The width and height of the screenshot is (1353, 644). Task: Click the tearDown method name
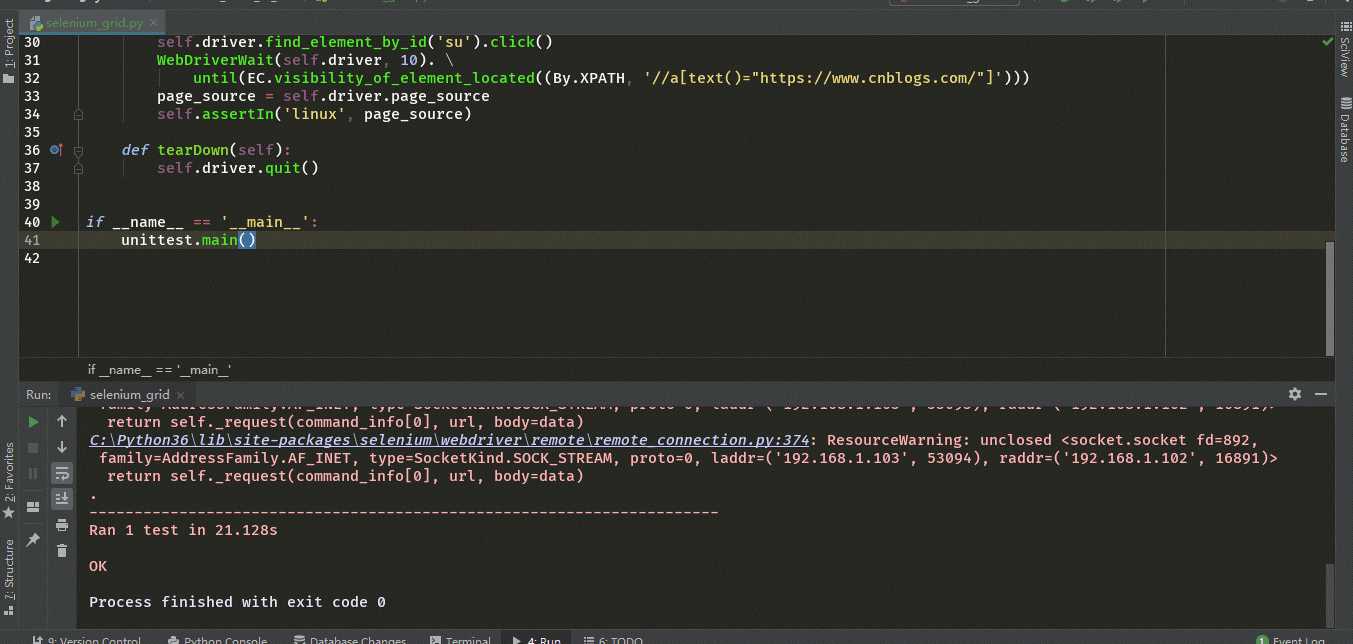click(193, 150)
